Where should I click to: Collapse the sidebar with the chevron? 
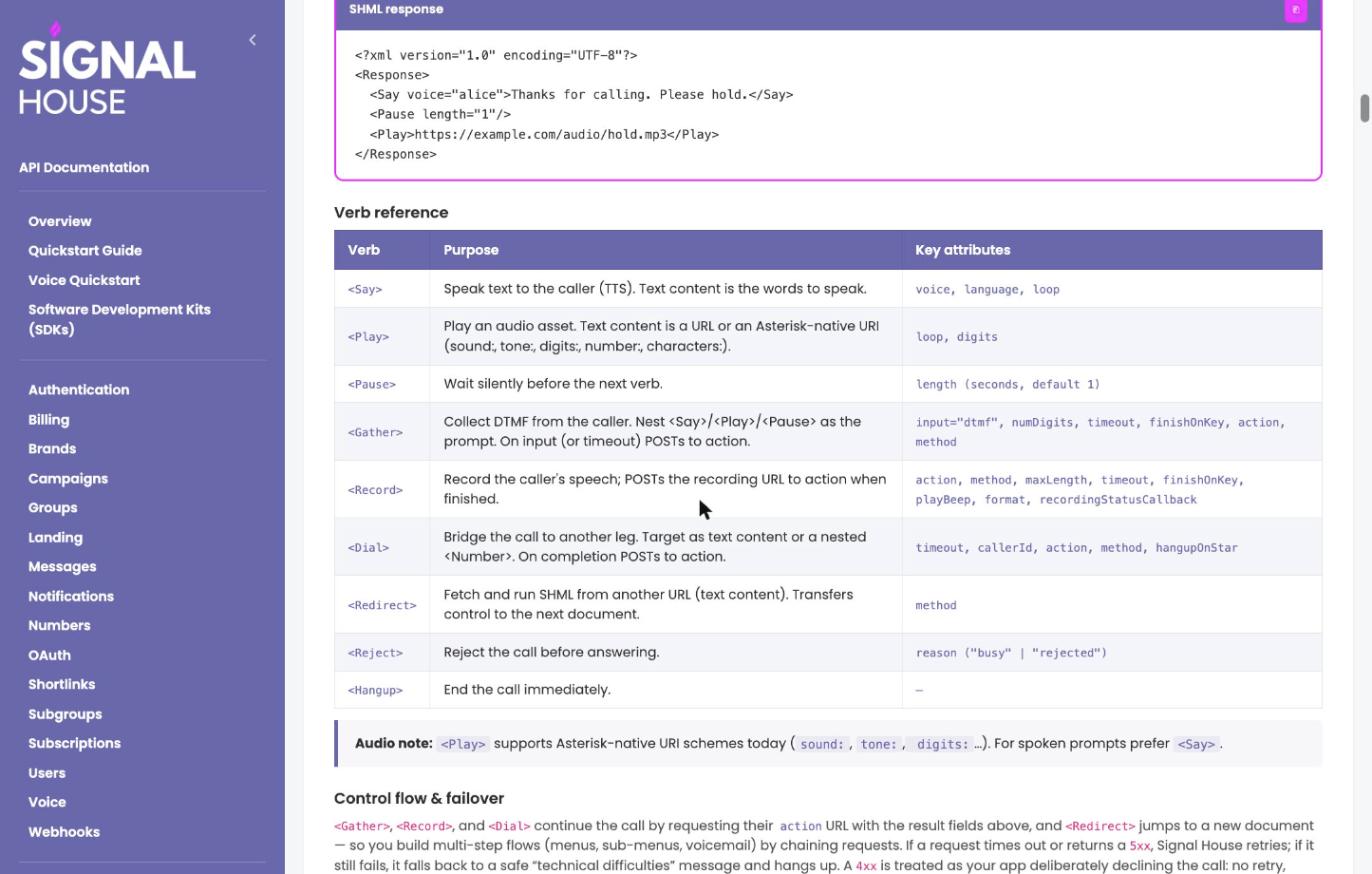(252, 40)
